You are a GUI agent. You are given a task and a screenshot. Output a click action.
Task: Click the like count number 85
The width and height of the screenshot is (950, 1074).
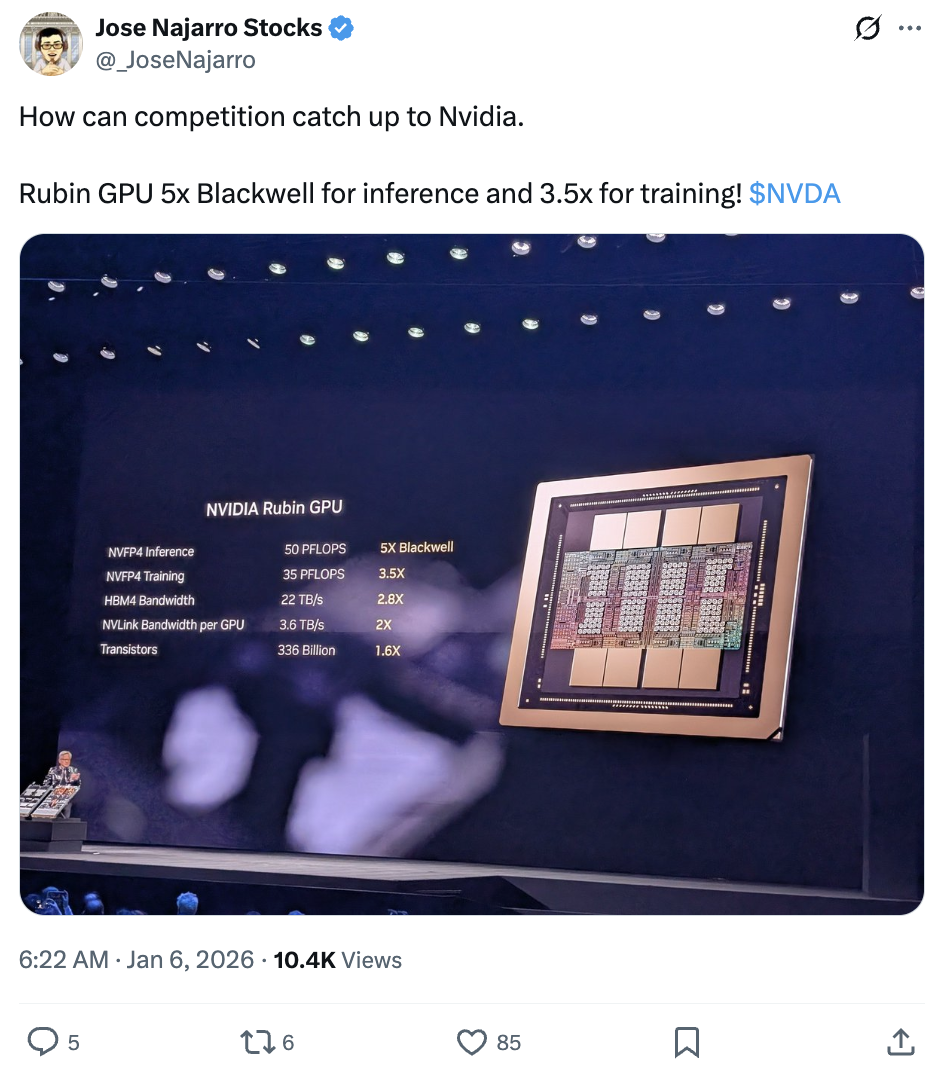(509, 1043)
